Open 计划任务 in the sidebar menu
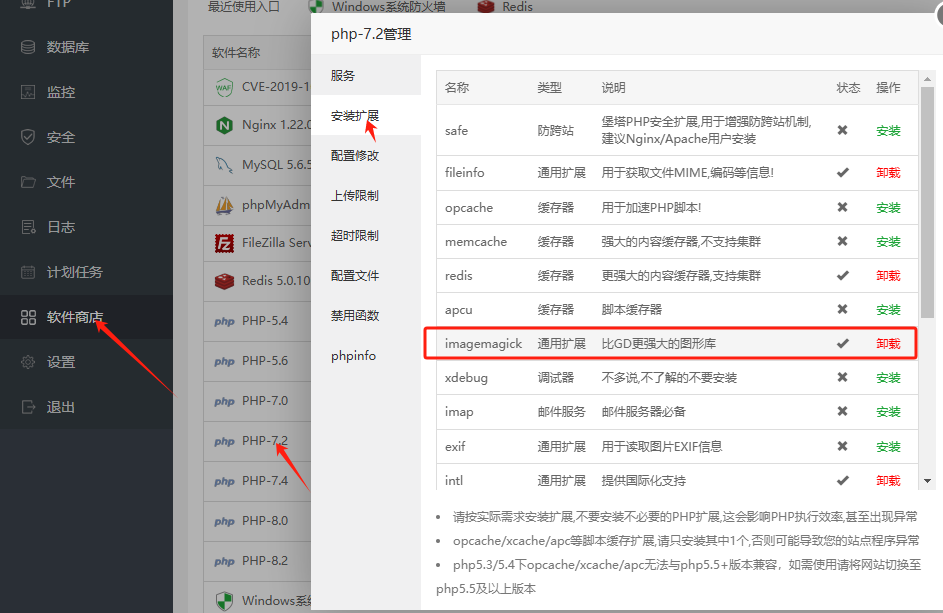The width and height of the screenshot is (943, 613). 75,272
